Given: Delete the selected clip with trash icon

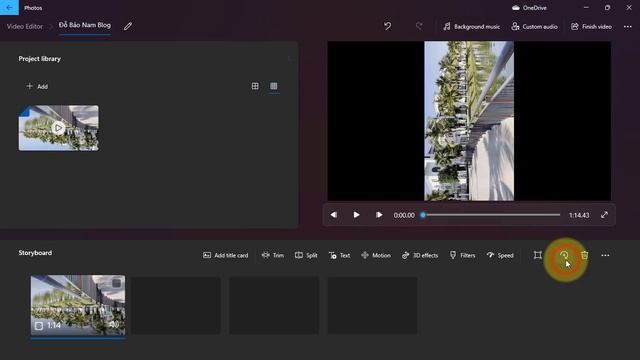Looking at the screenshot, I should (585, 255).
